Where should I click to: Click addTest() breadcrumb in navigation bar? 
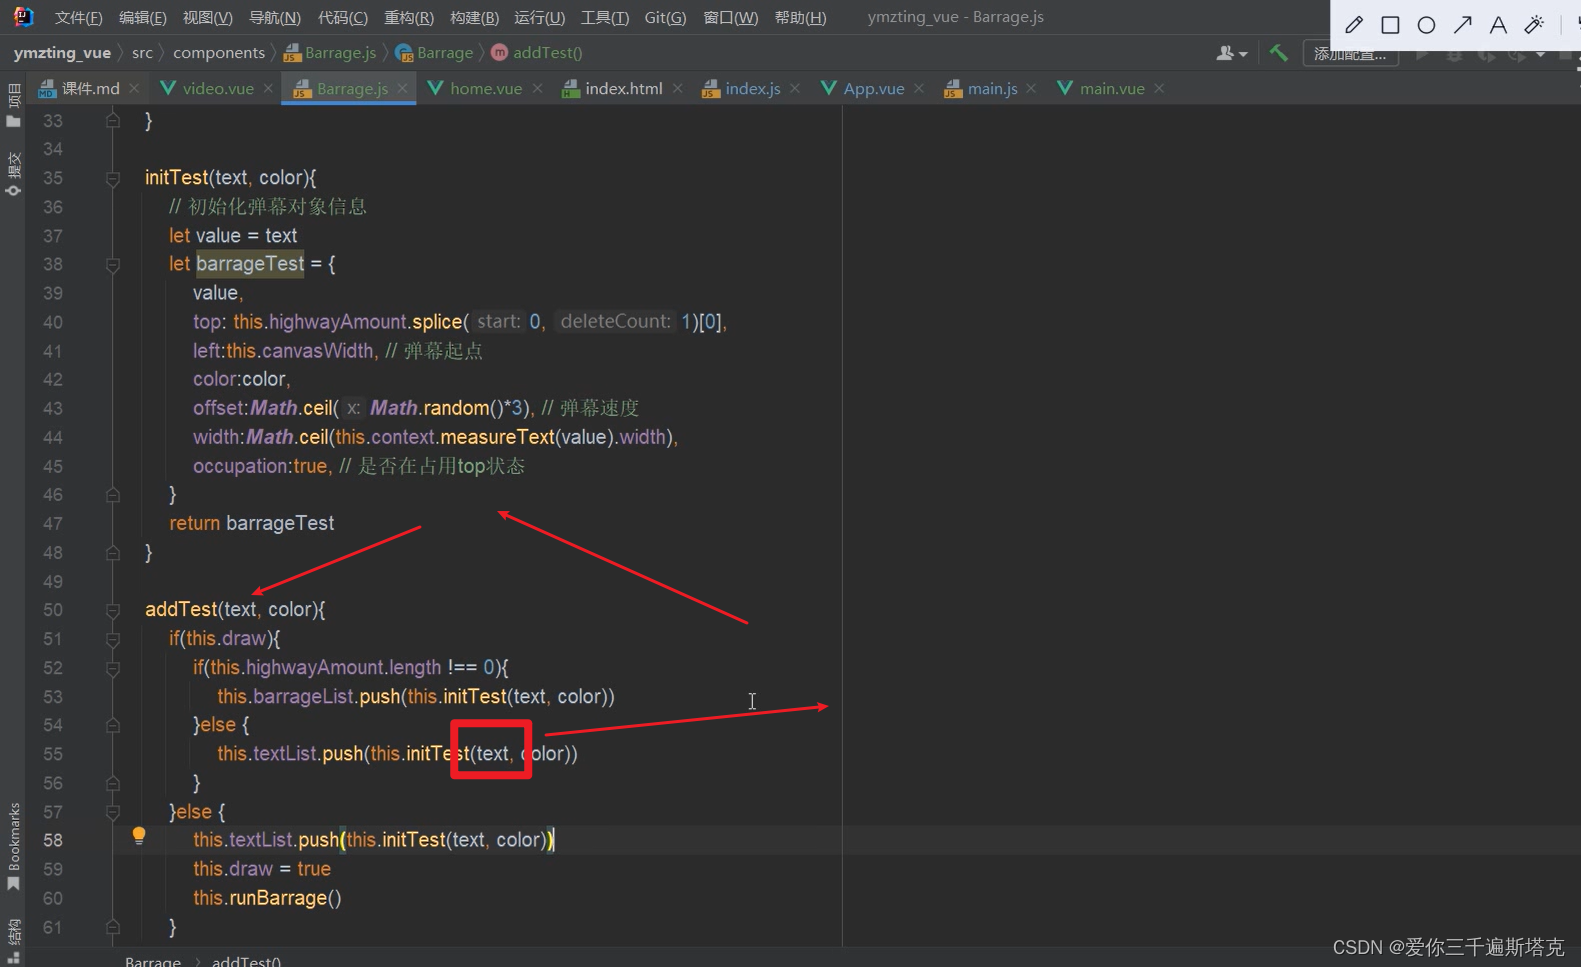click(537, 53)
